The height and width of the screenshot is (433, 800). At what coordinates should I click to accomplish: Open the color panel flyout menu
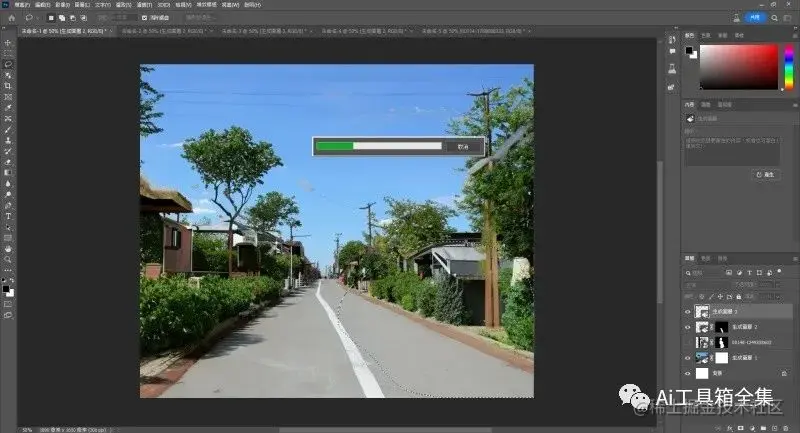[794, 35]
